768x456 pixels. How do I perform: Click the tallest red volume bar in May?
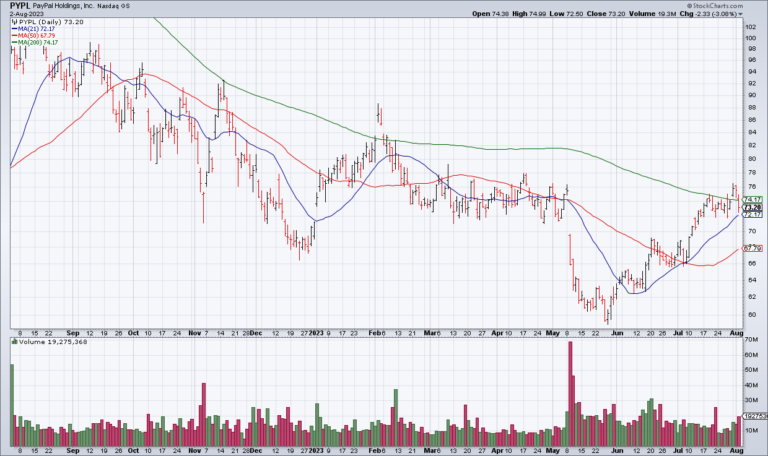(570, 394)
